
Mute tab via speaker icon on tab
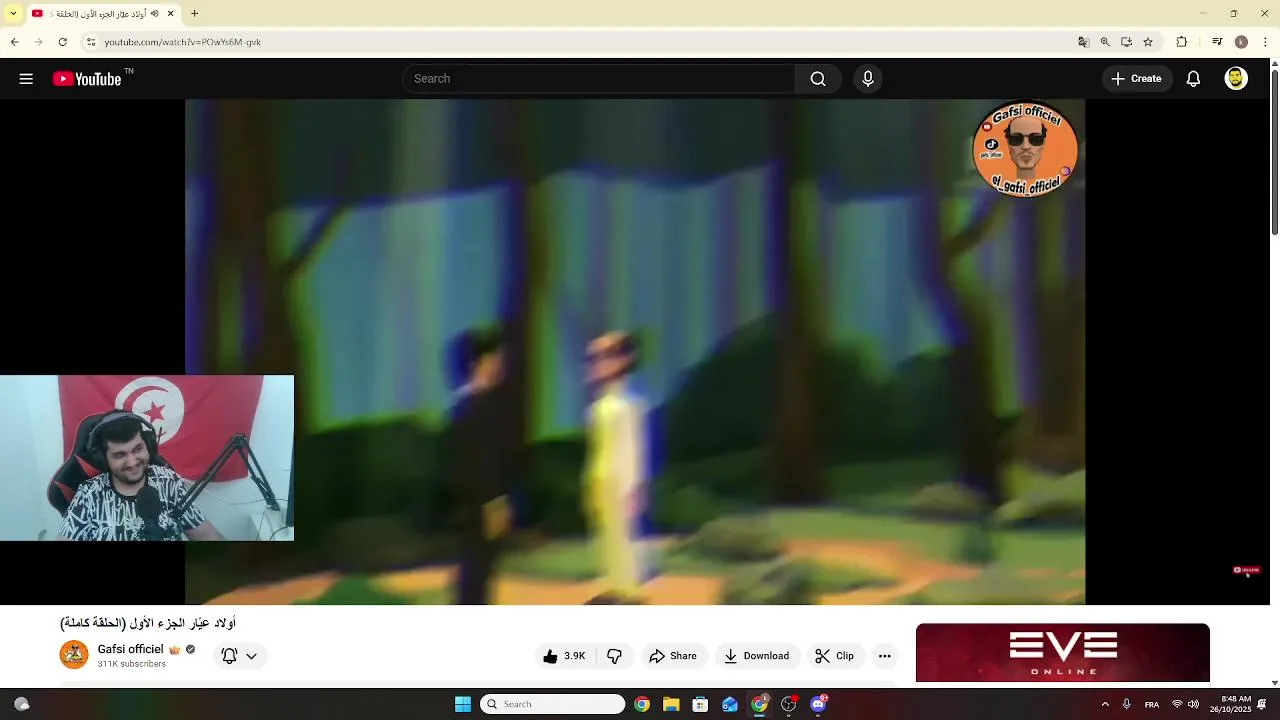click(x=154, y=14)
